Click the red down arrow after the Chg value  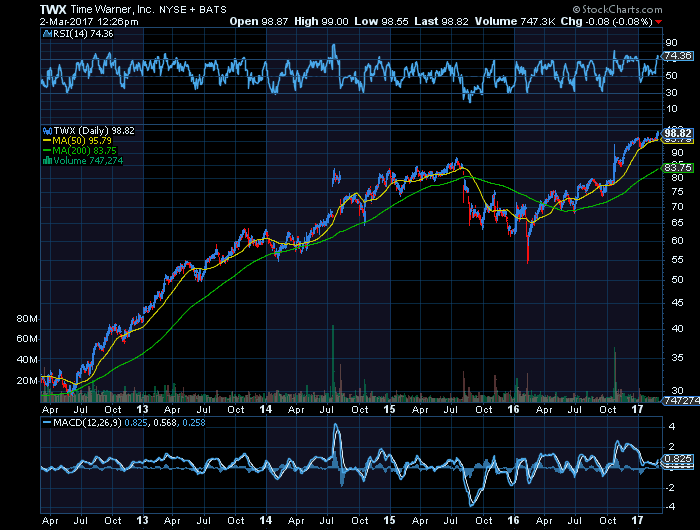tap(659, 22)
